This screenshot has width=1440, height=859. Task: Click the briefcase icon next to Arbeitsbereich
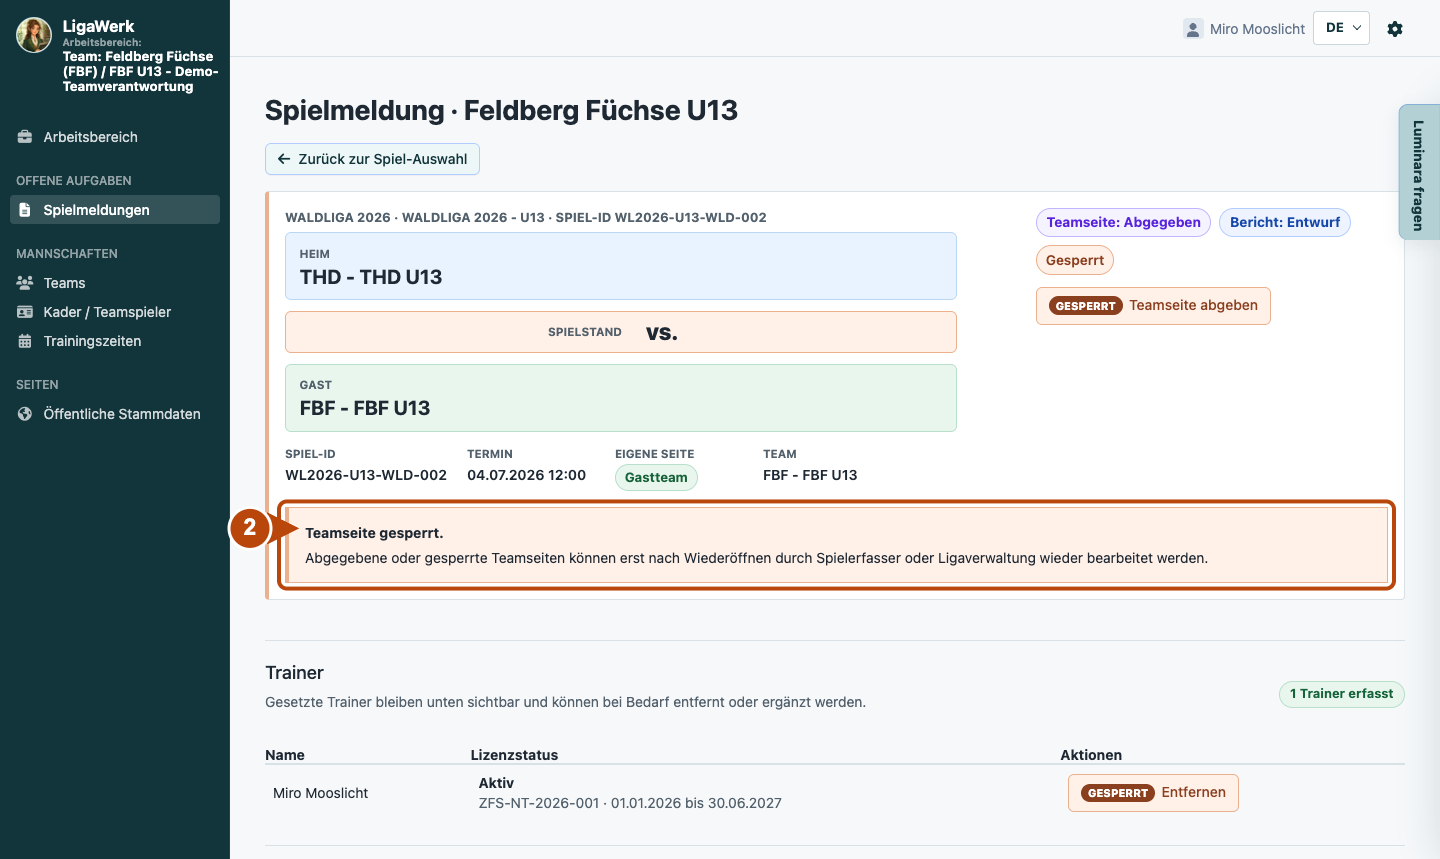(25, 137)
